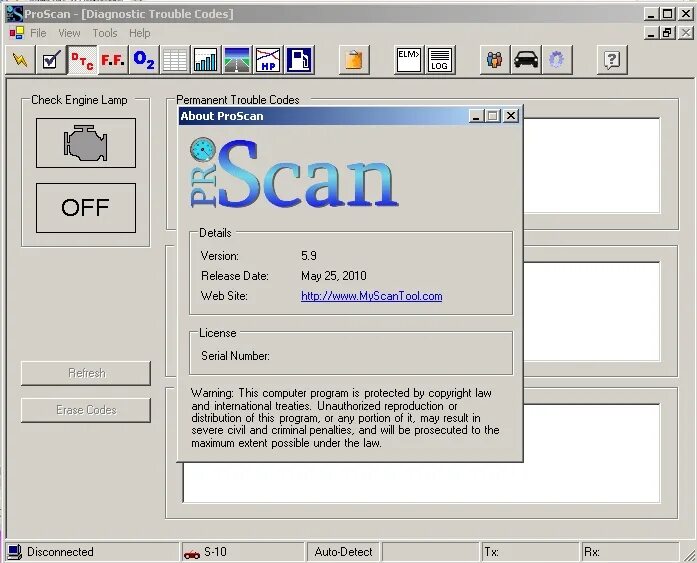Open the View menu
The width and height of the screenshot is (697, 563).
[69, 33]
